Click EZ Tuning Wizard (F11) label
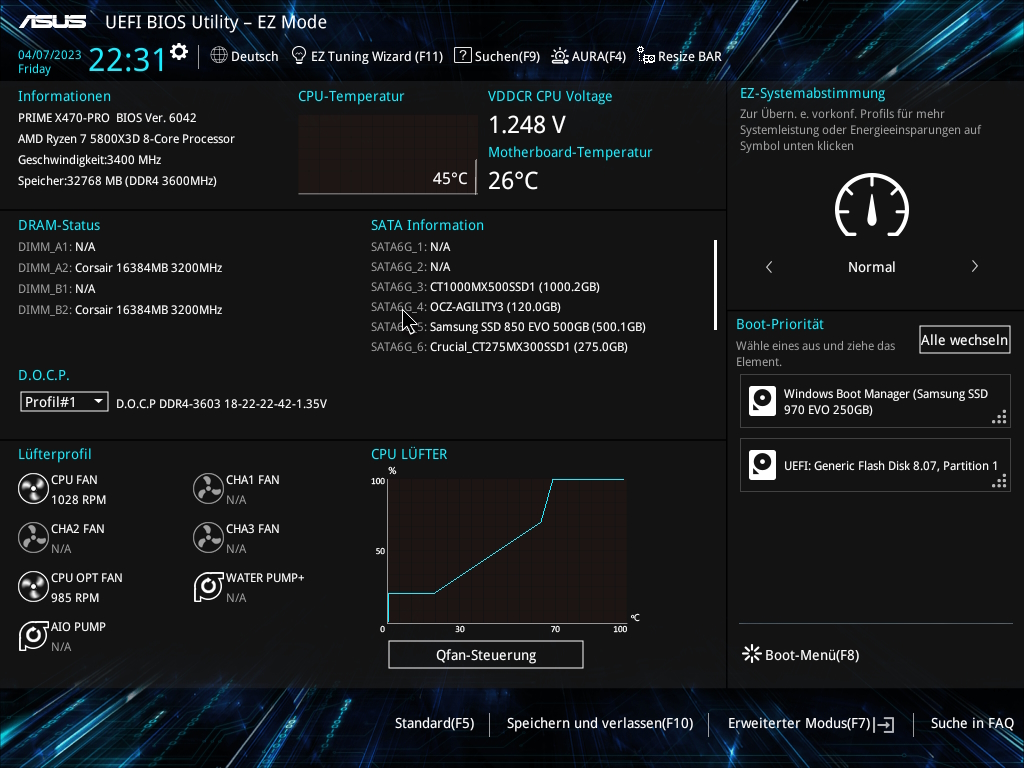This screenshot has height=768, width=1024. 377,56
